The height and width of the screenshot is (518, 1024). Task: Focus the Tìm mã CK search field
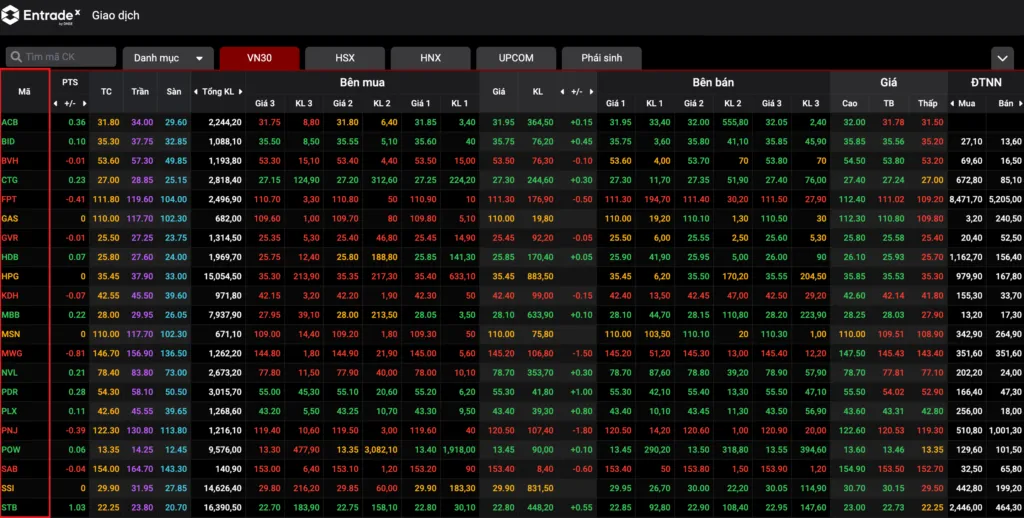pyautogui.click(x=66, y=58)
